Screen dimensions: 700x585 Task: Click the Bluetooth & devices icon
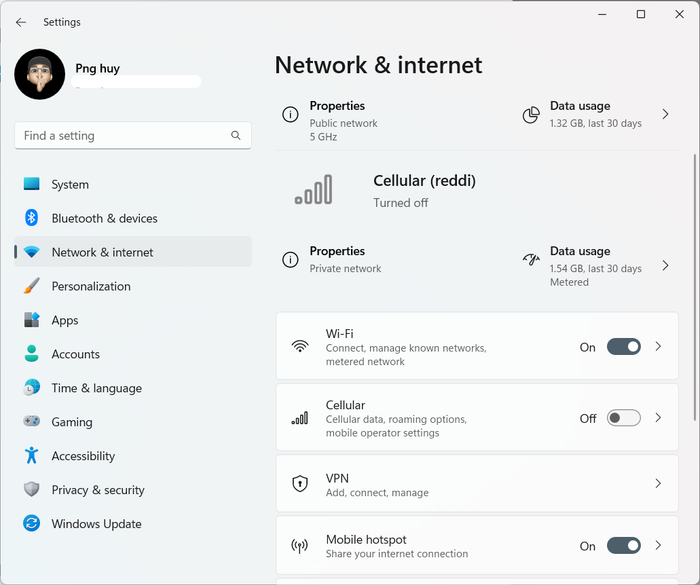[31, 218]
